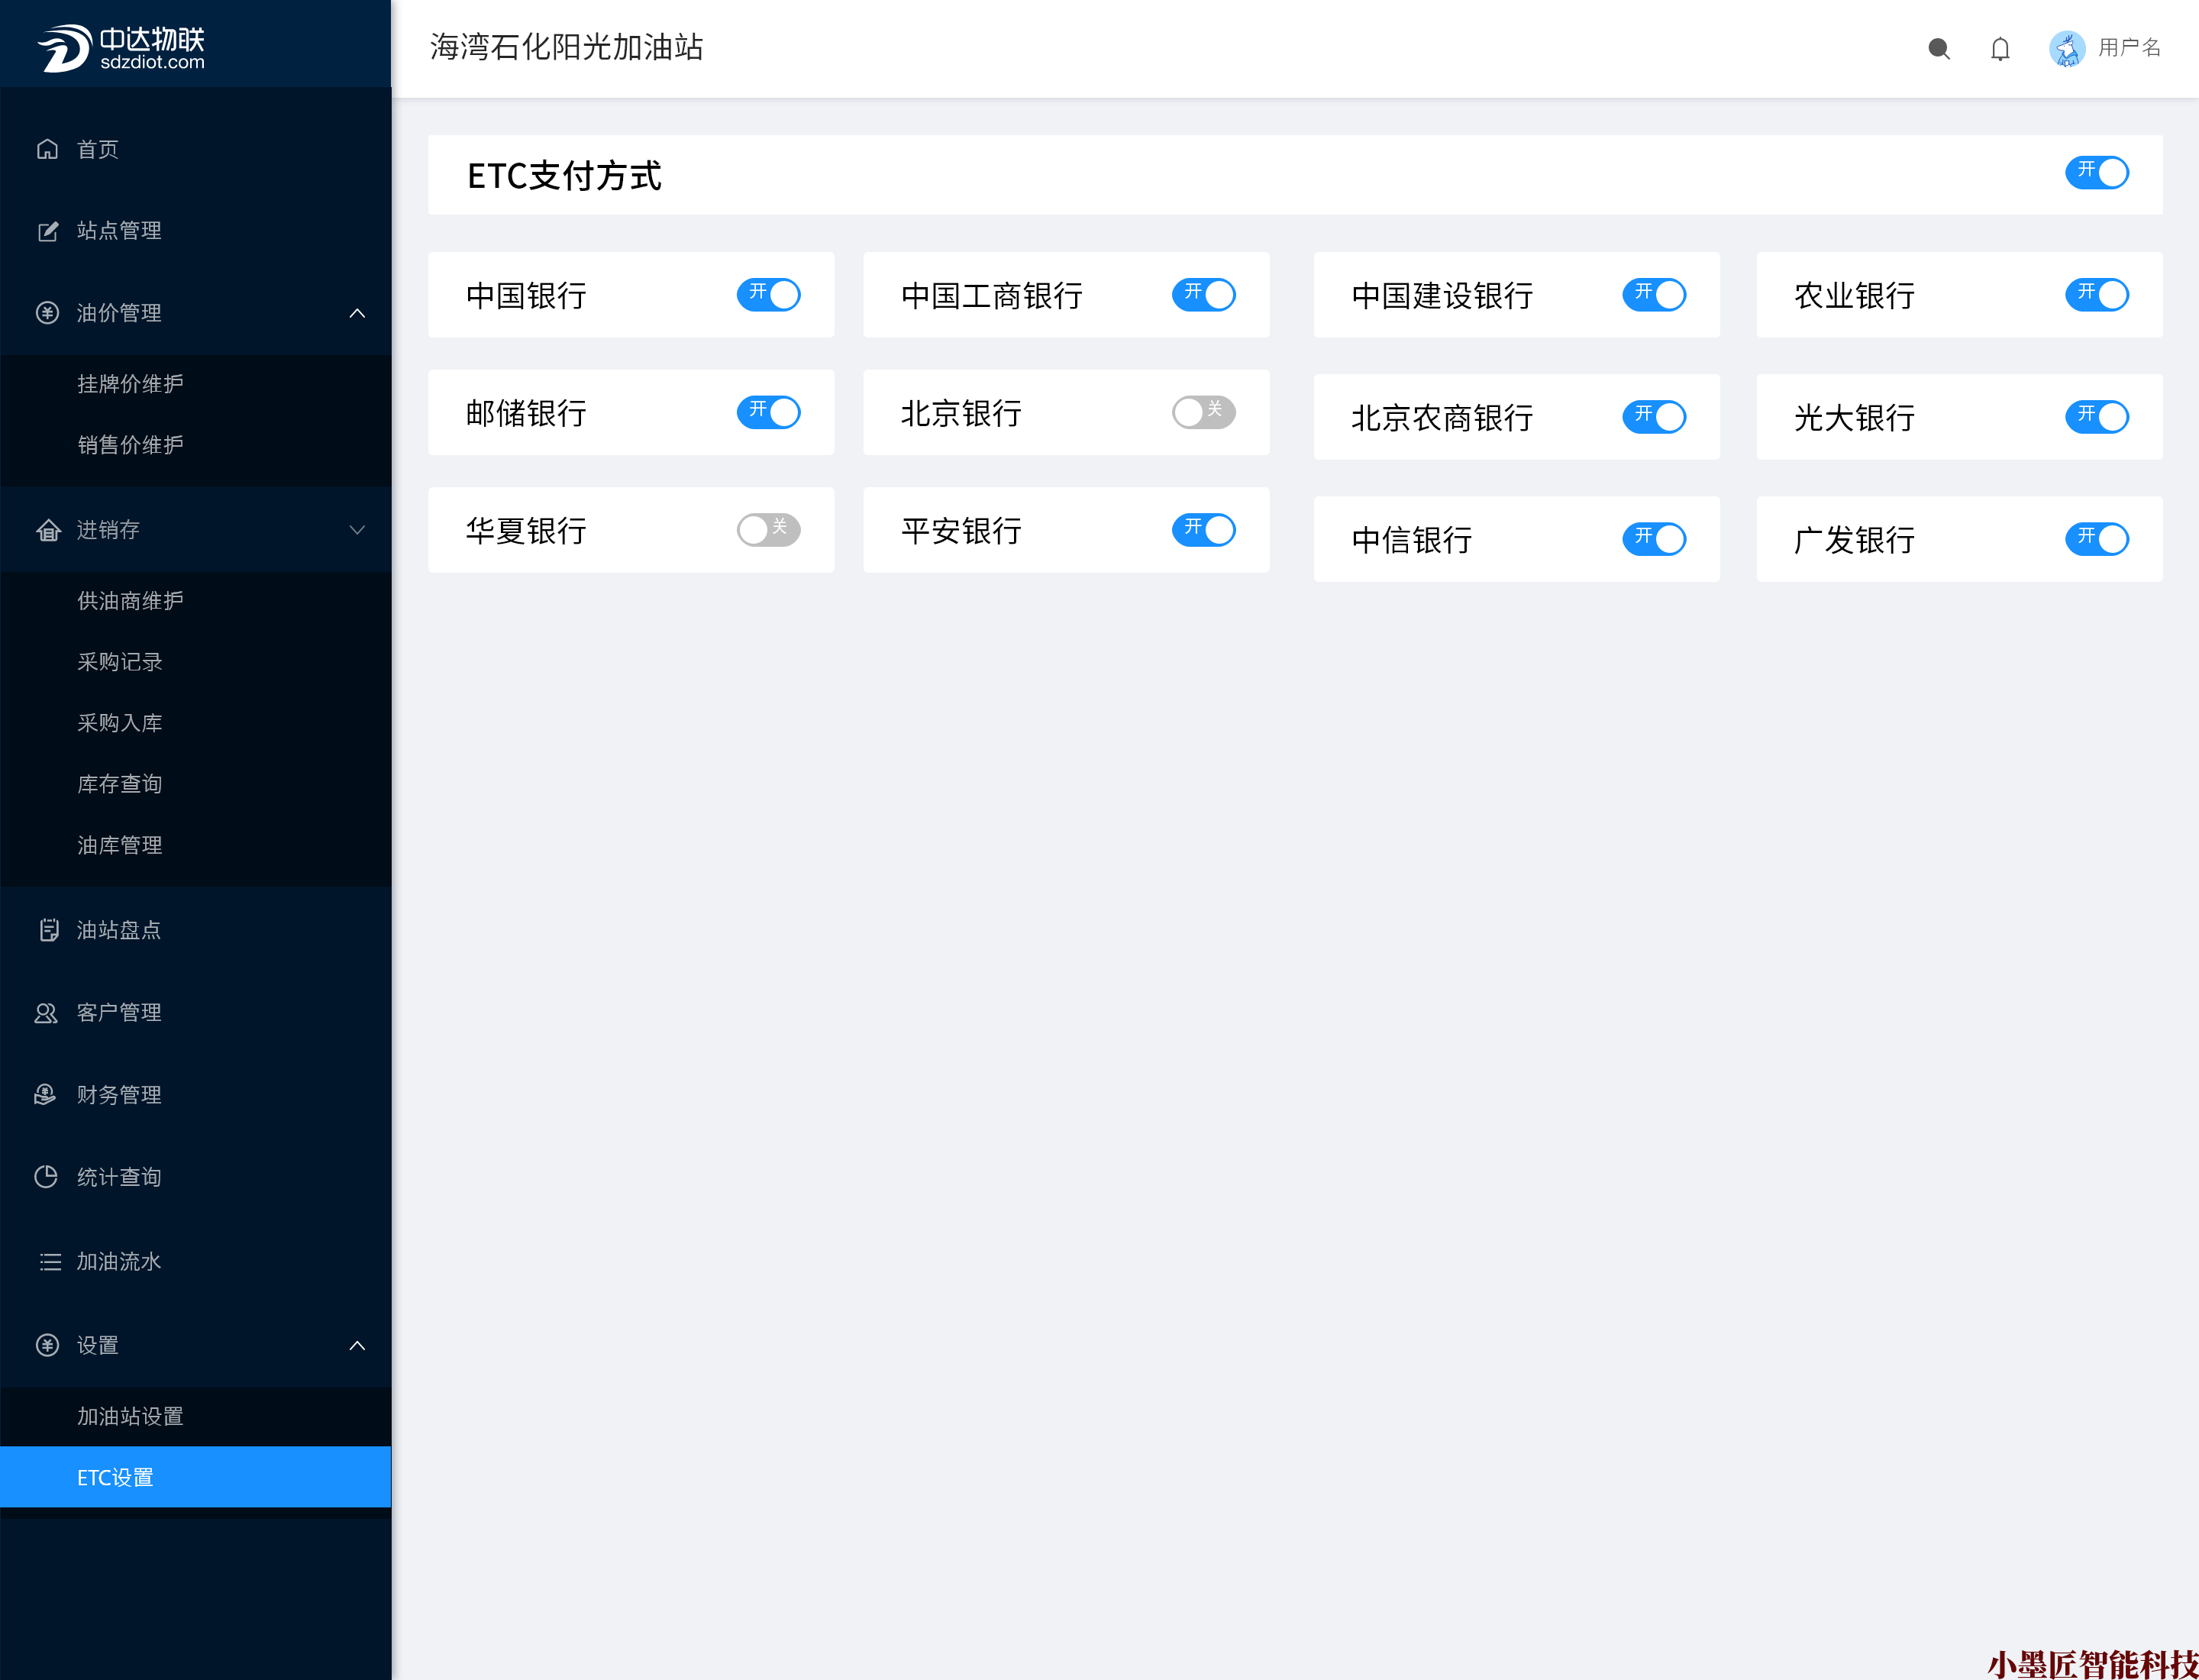Collapse the 油价管理 menu chevron
The width and height of the screenshot is (2199, 1680).
pyautogui.click(x=357, y=313)
